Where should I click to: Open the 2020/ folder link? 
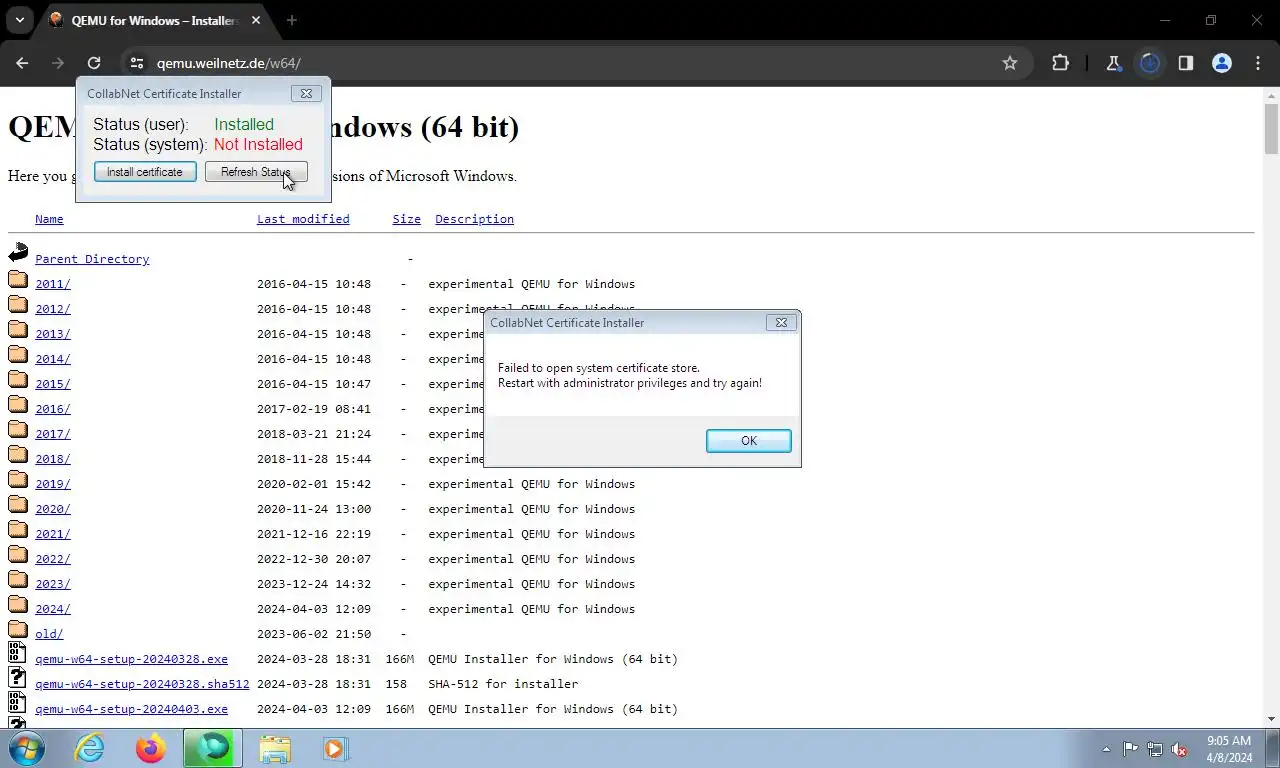(x=53, y=509)
